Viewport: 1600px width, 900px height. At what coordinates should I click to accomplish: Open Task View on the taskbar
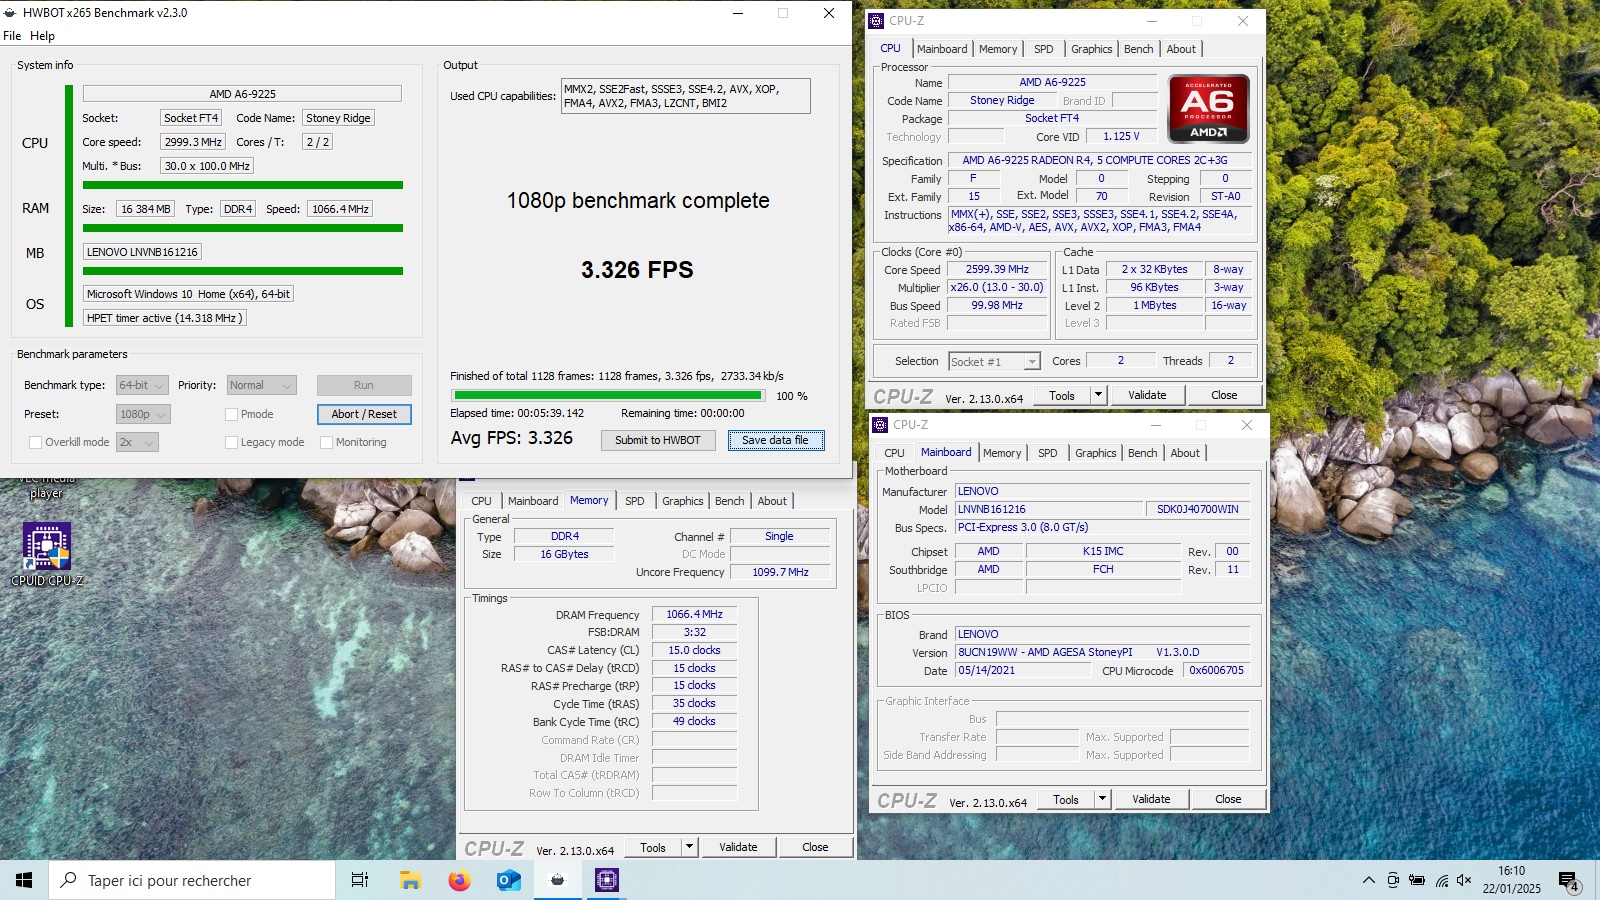click(360, 880)
